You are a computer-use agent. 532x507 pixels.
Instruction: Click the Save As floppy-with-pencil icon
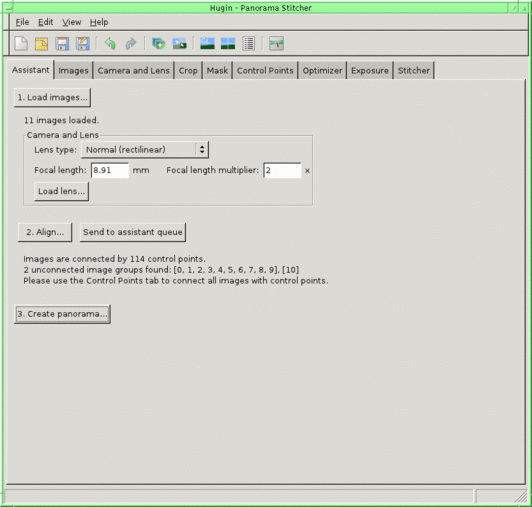pyautogui.click(x=83, y=44)
